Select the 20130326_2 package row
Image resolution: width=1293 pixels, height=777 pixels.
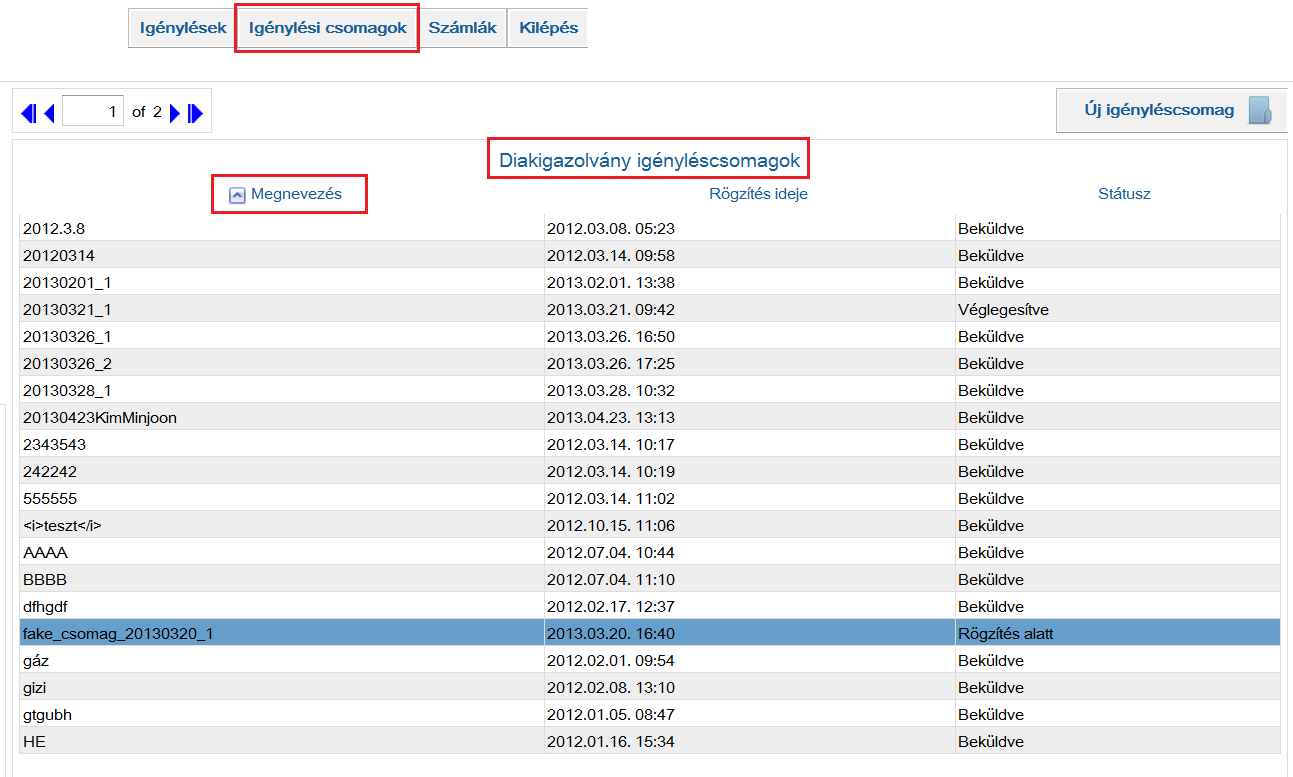(x=650, y=363)
